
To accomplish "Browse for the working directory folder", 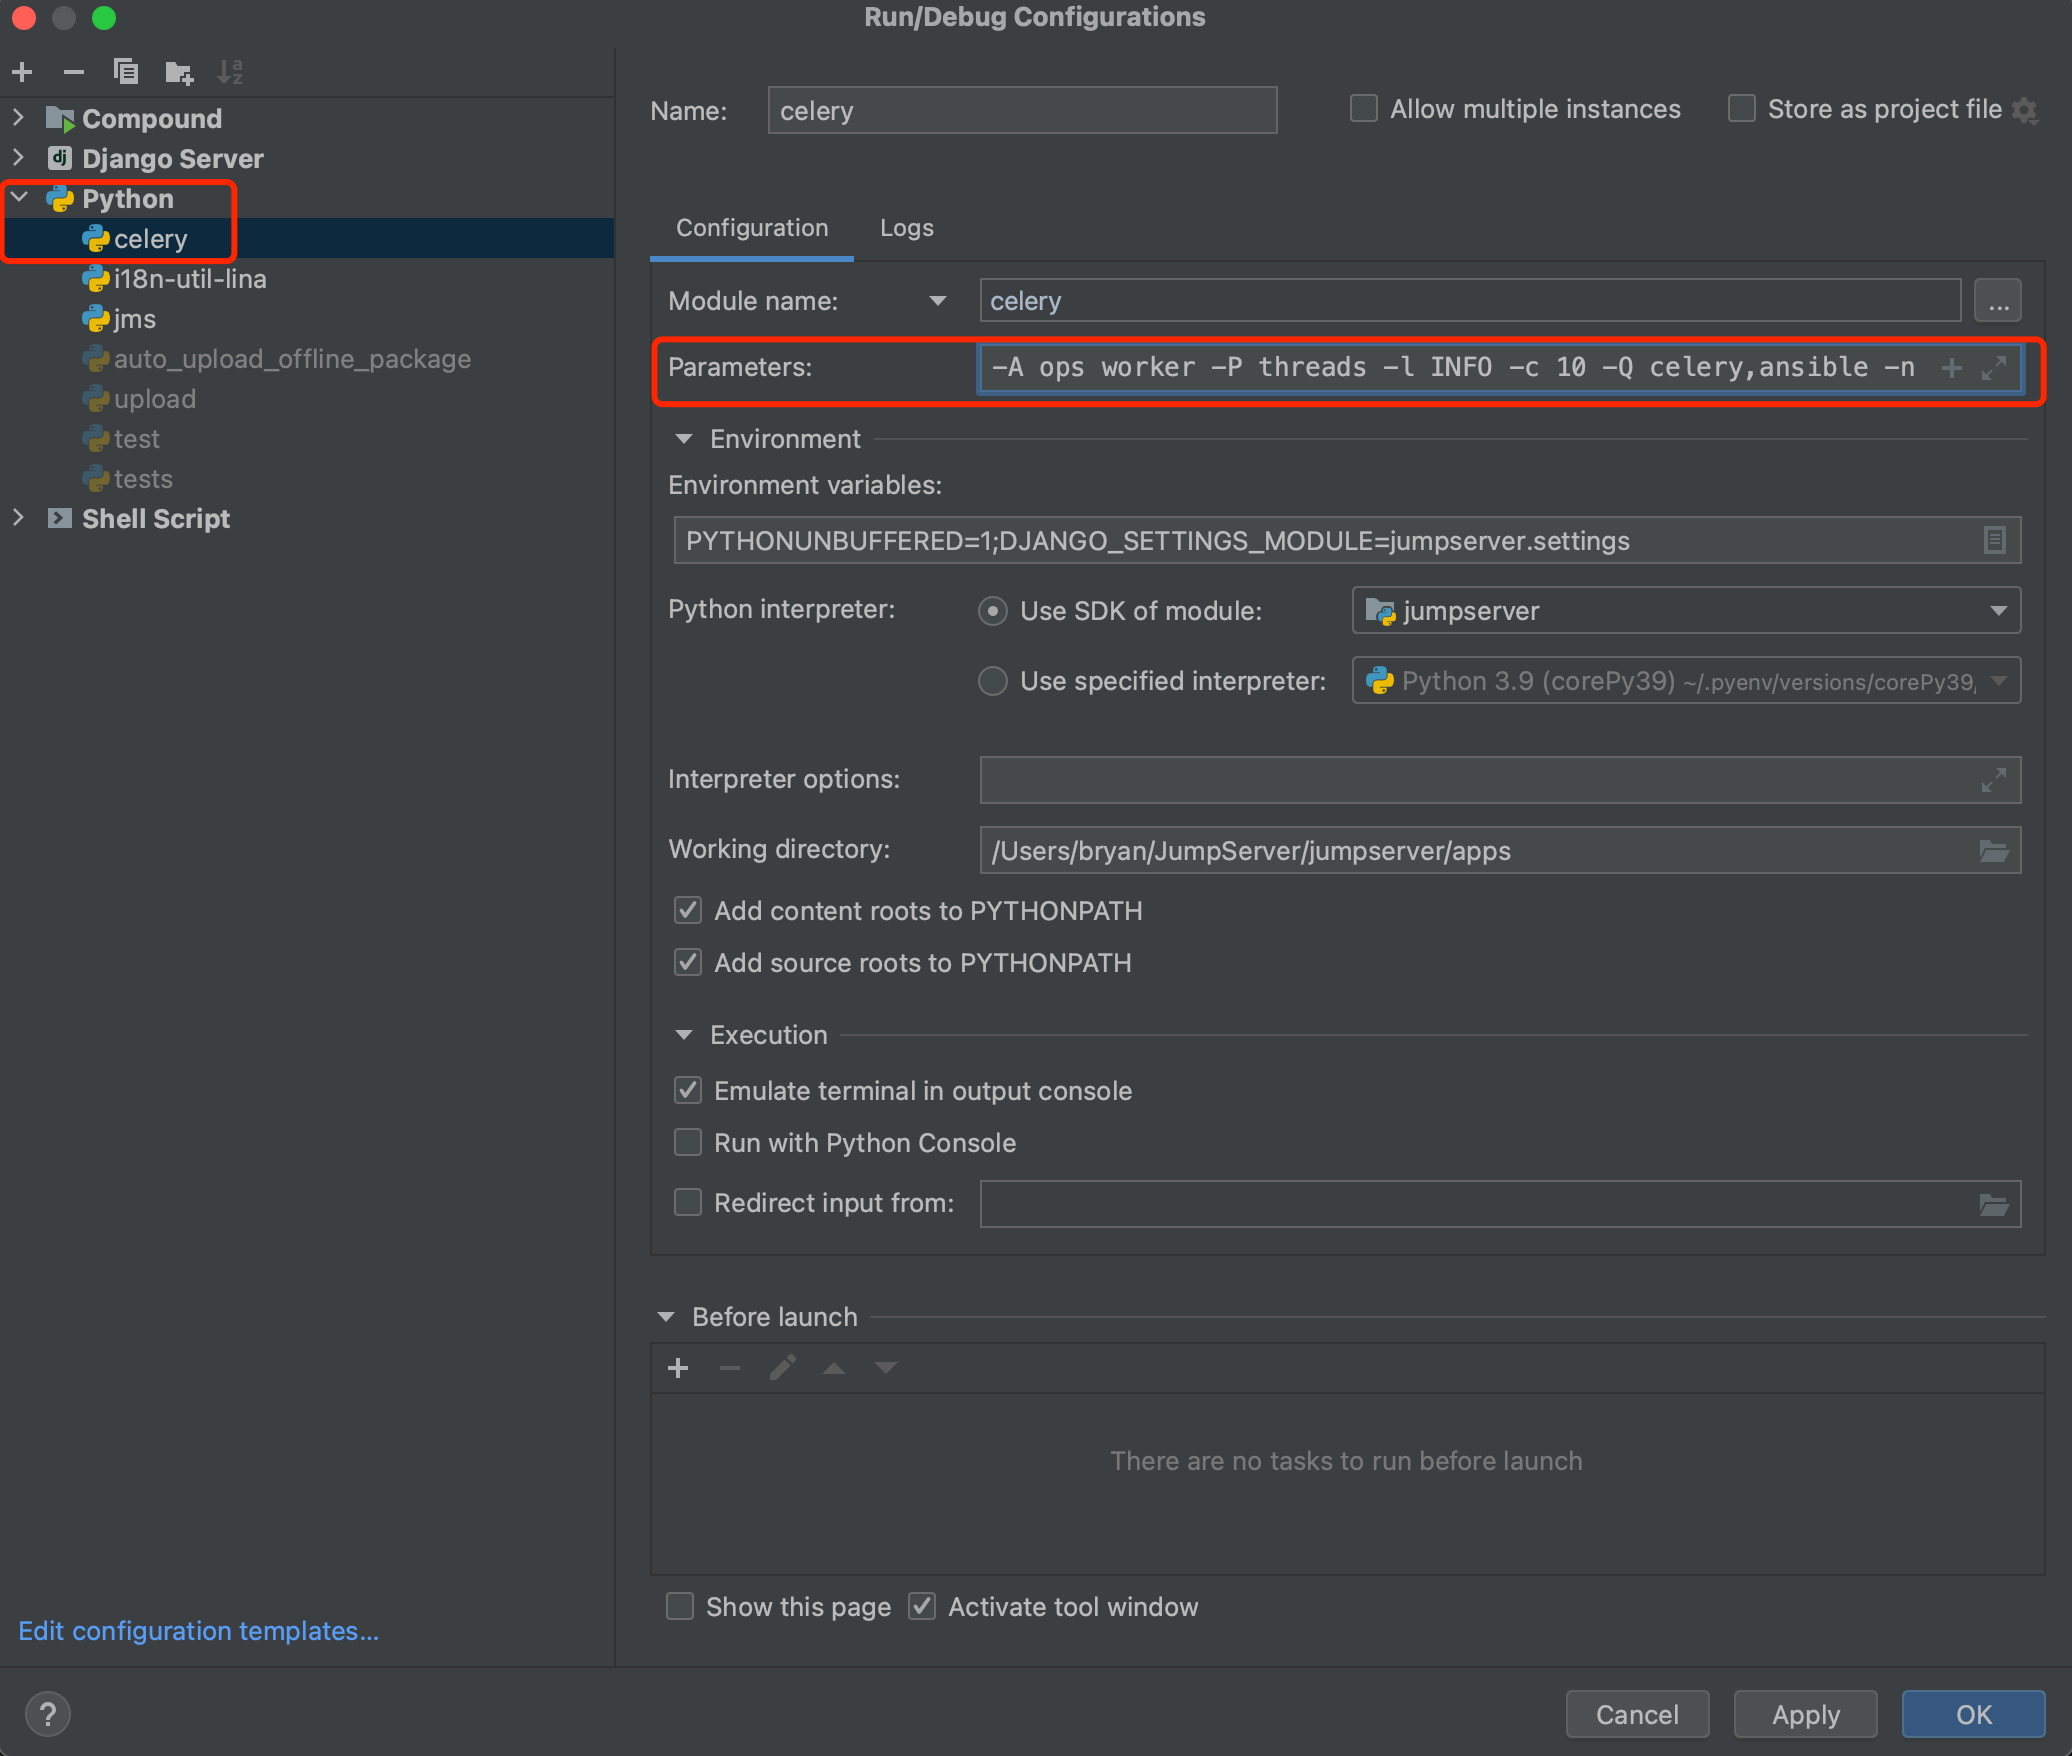I will coord(1993,851).
